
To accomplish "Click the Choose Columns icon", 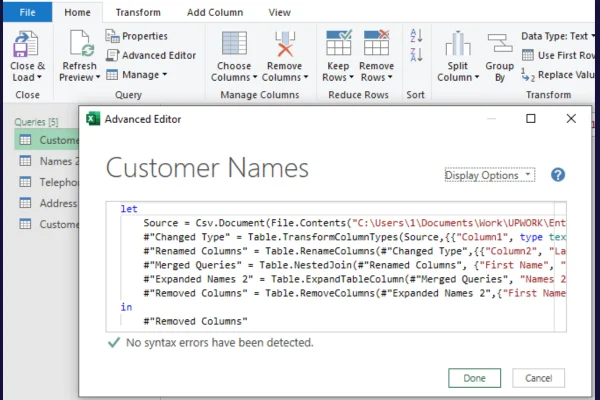I will click(234, 43).
